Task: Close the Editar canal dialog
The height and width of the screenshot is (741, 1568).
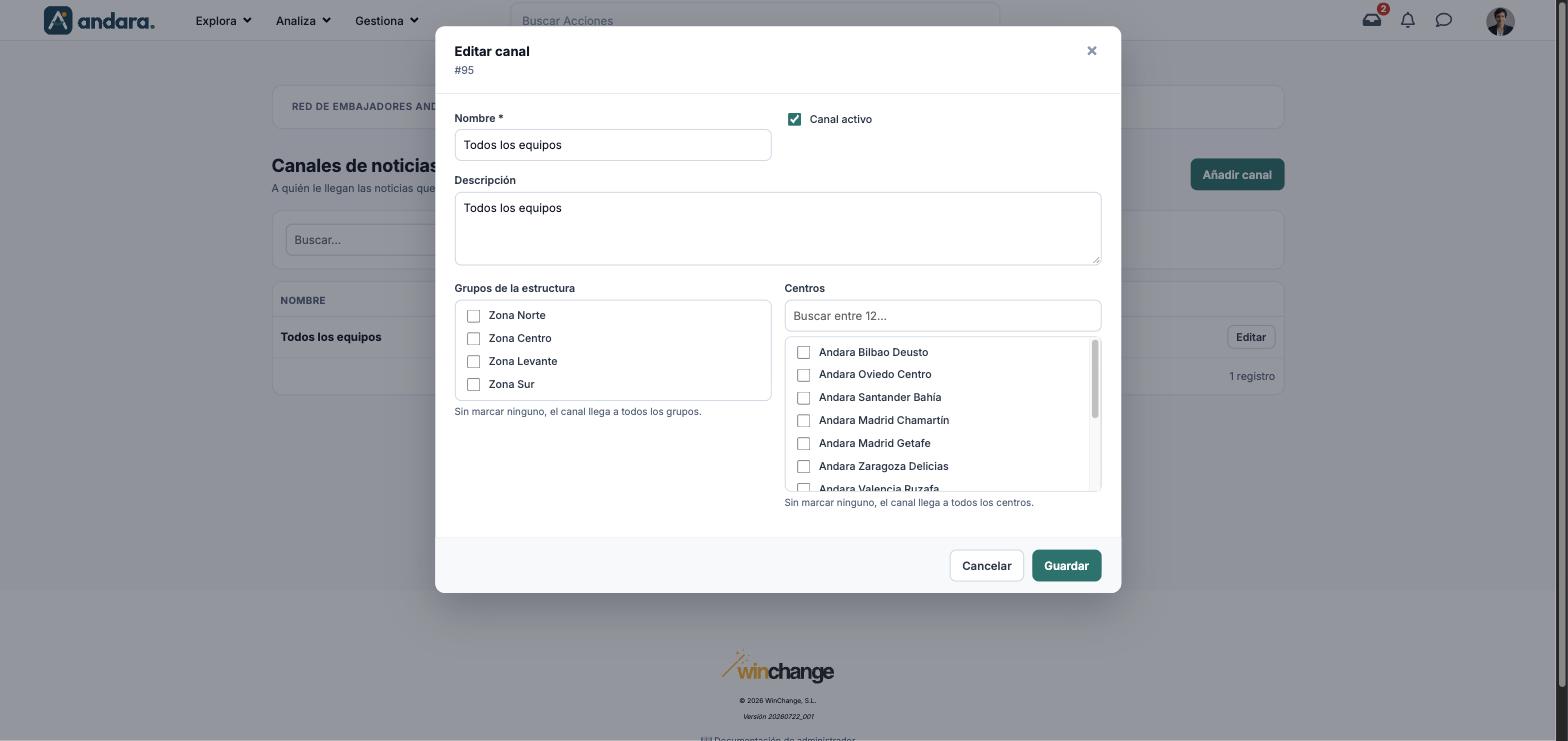Action: (x=1092, y=51)
